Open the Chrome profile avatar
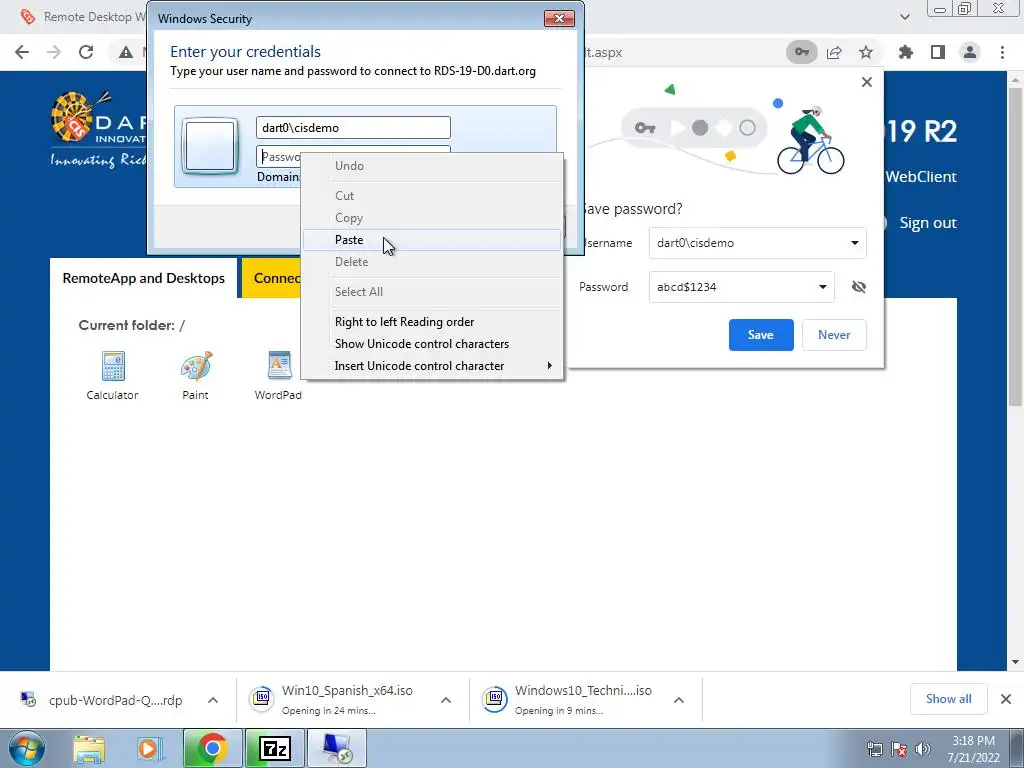Image resolution: width=1024 pixels, height=768 pixels. point(970,52)
